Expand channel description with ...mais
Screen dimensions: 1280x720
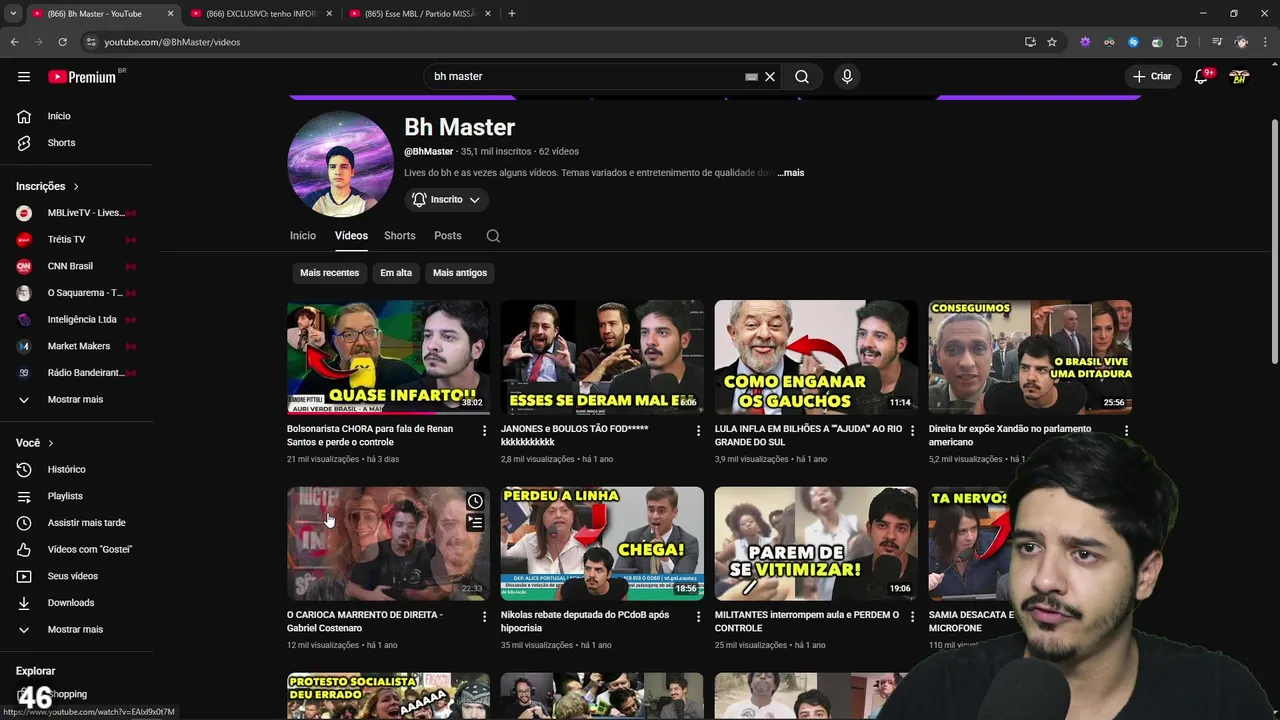click(791, 173)
